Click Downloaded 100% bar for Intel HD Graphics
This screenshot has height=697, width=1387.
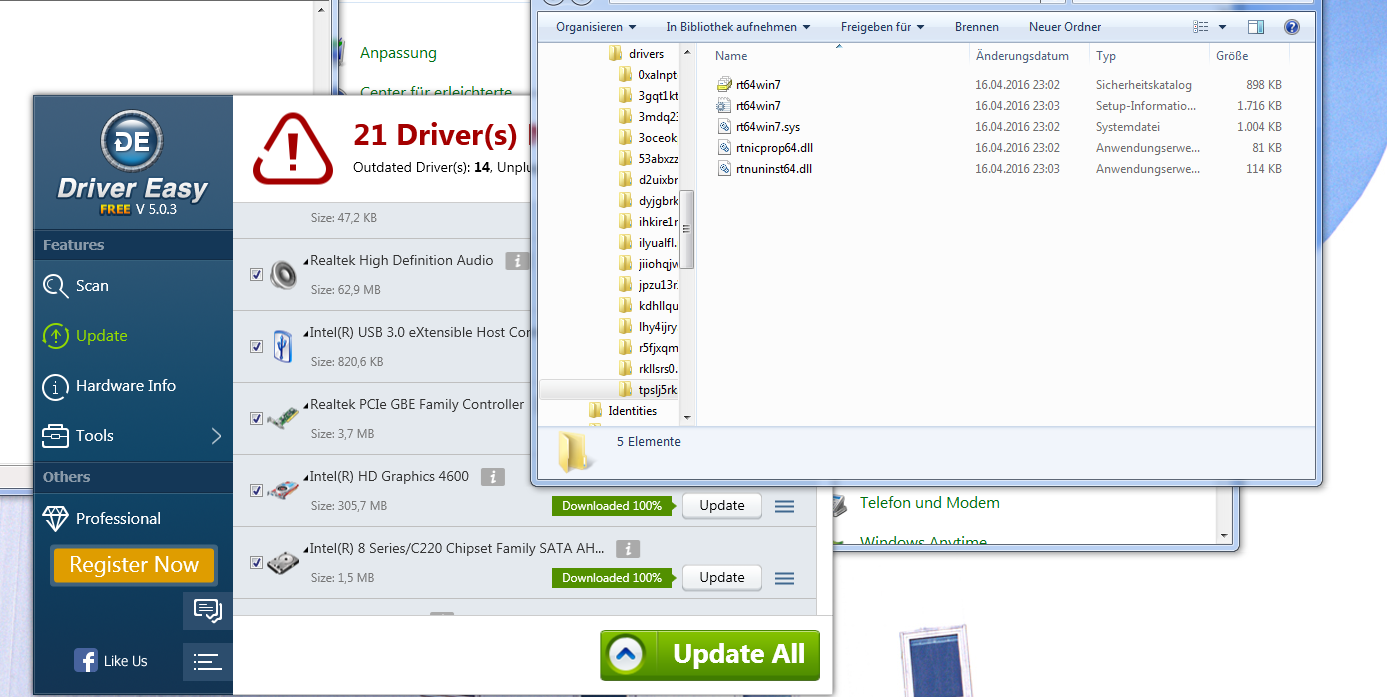pos(612,506)
